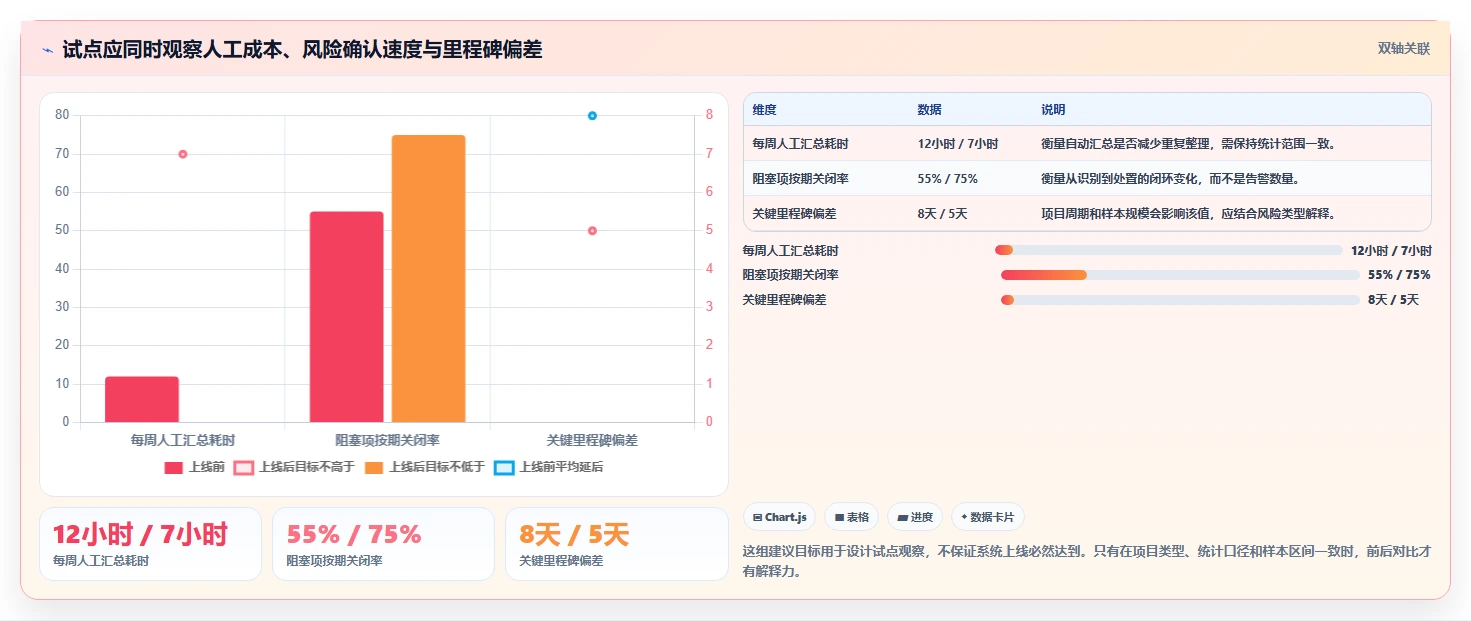Click the description starting 项目周期和样本规模
This screenshot has width=1471, height=621.
point(1189,214)
